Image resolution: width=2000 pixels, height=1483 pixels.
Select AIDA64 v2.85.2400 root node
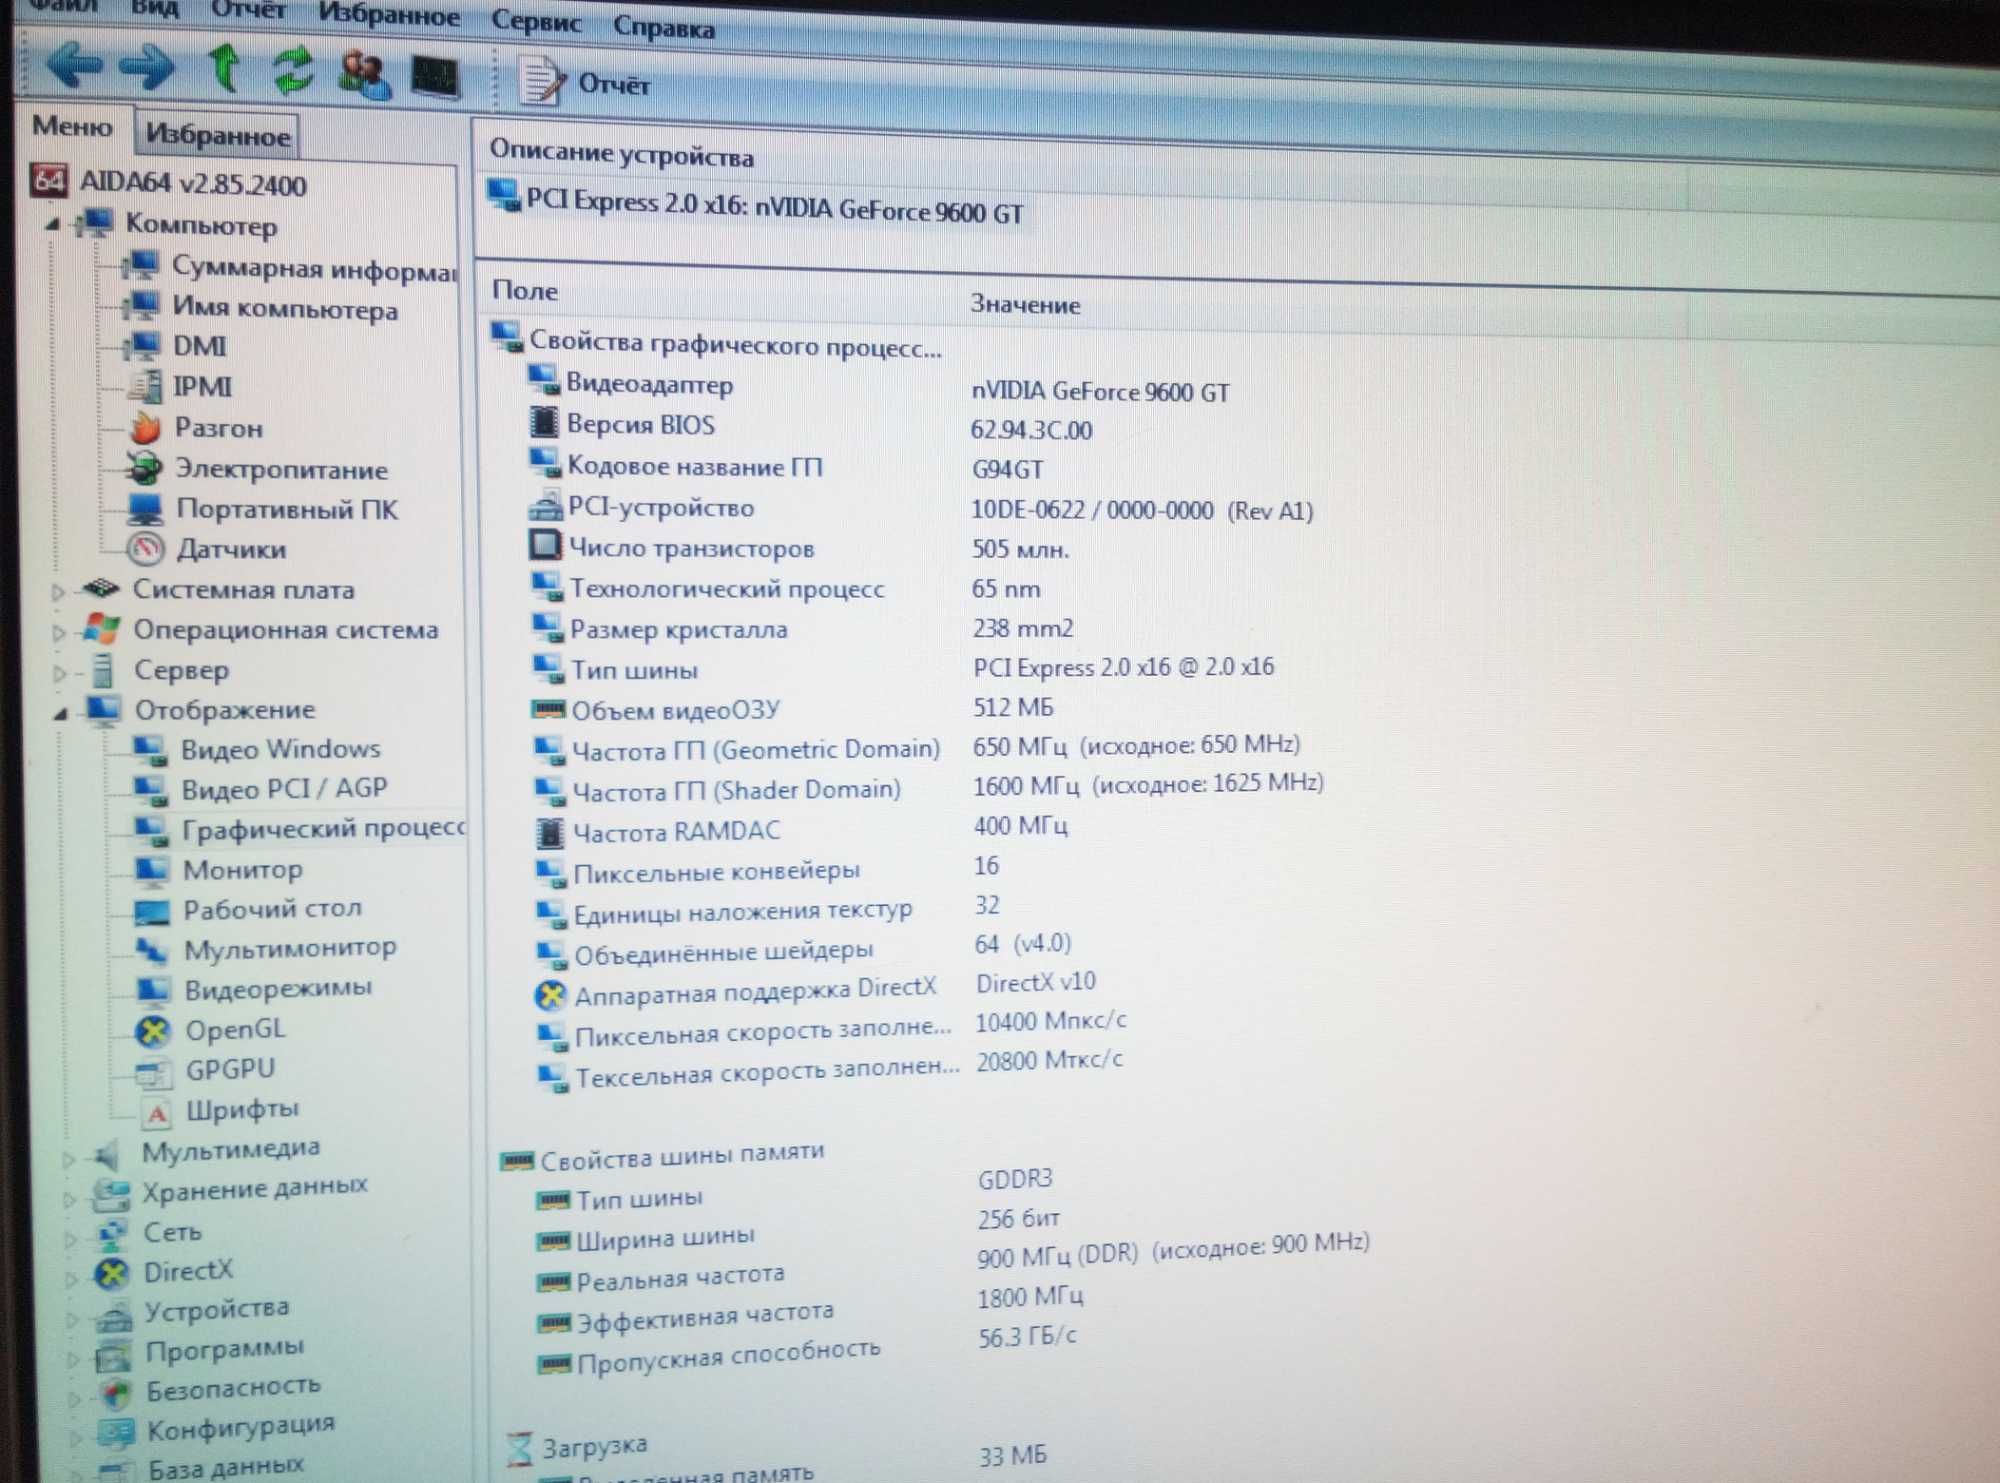193,184
